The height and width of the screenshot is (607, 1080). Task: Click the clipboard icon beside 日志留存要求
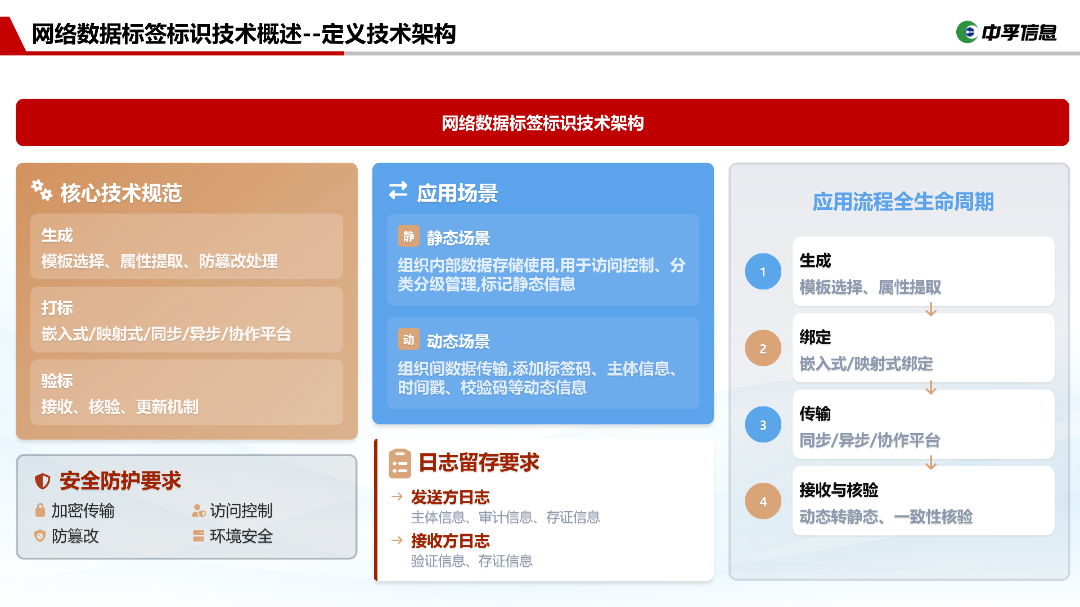click(400, 463)
